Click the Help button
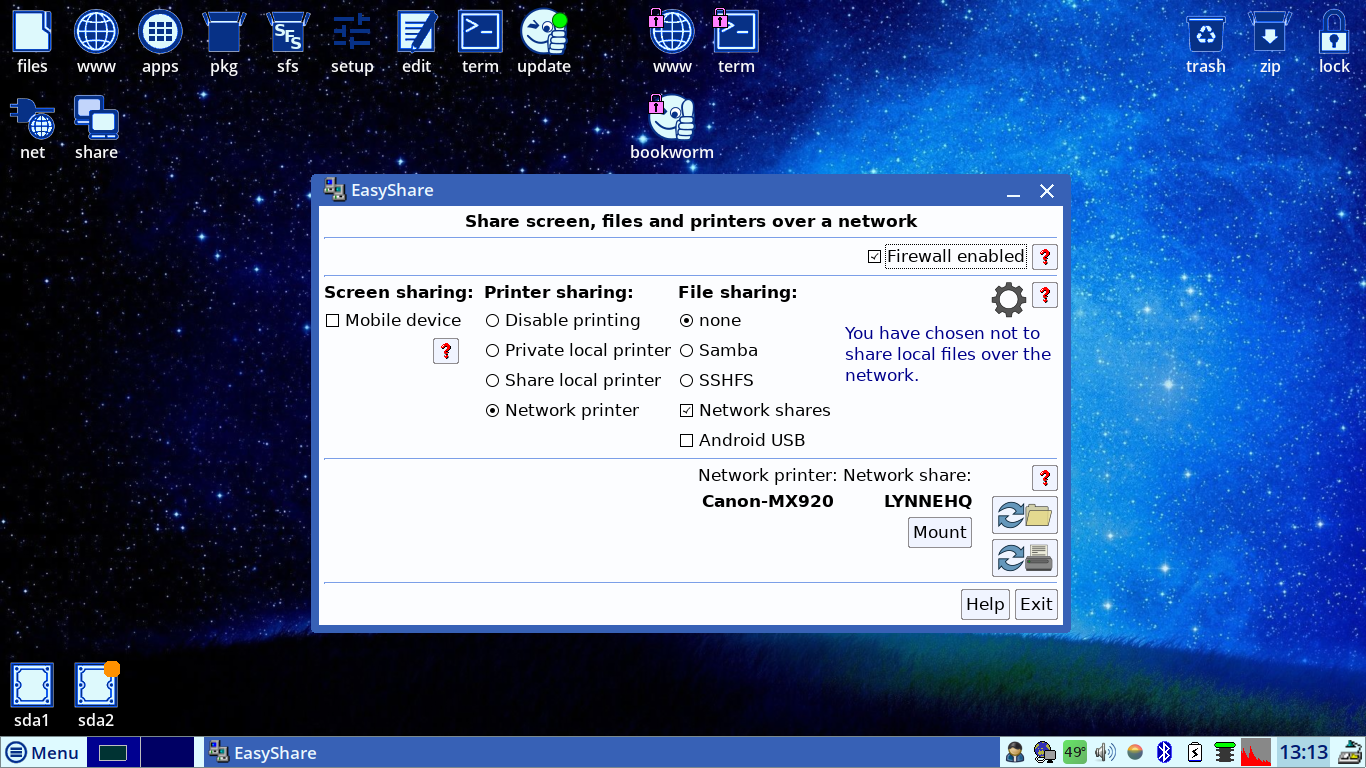The image size is (1366, 768). [985, 604]
